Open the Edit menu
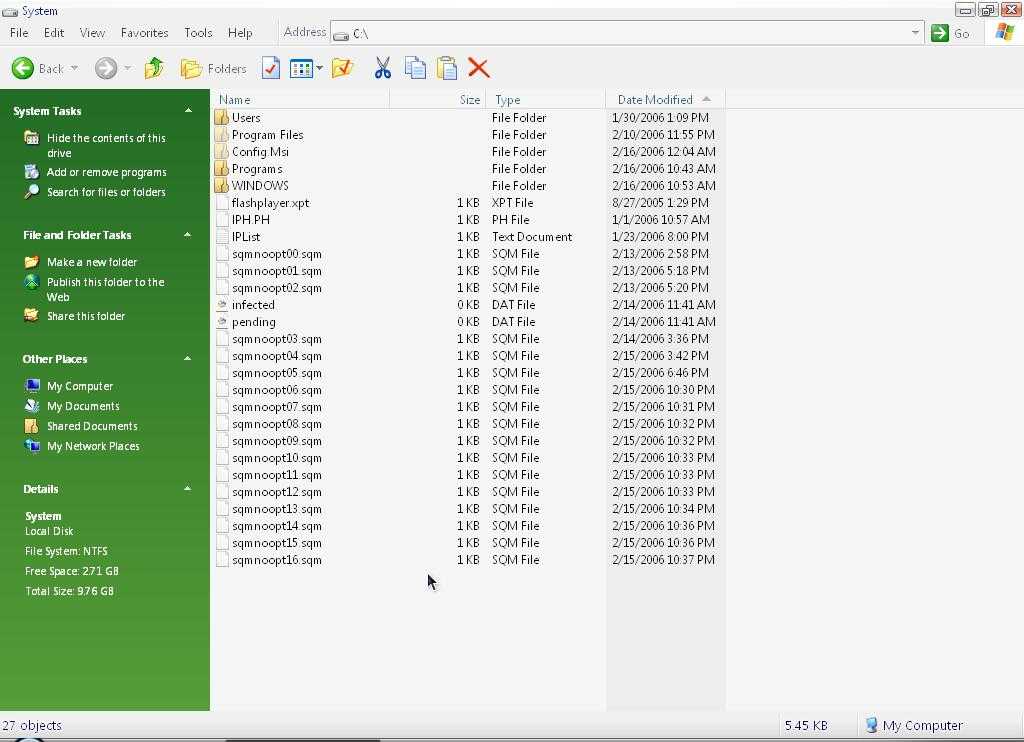 click(x=54, y=33)
